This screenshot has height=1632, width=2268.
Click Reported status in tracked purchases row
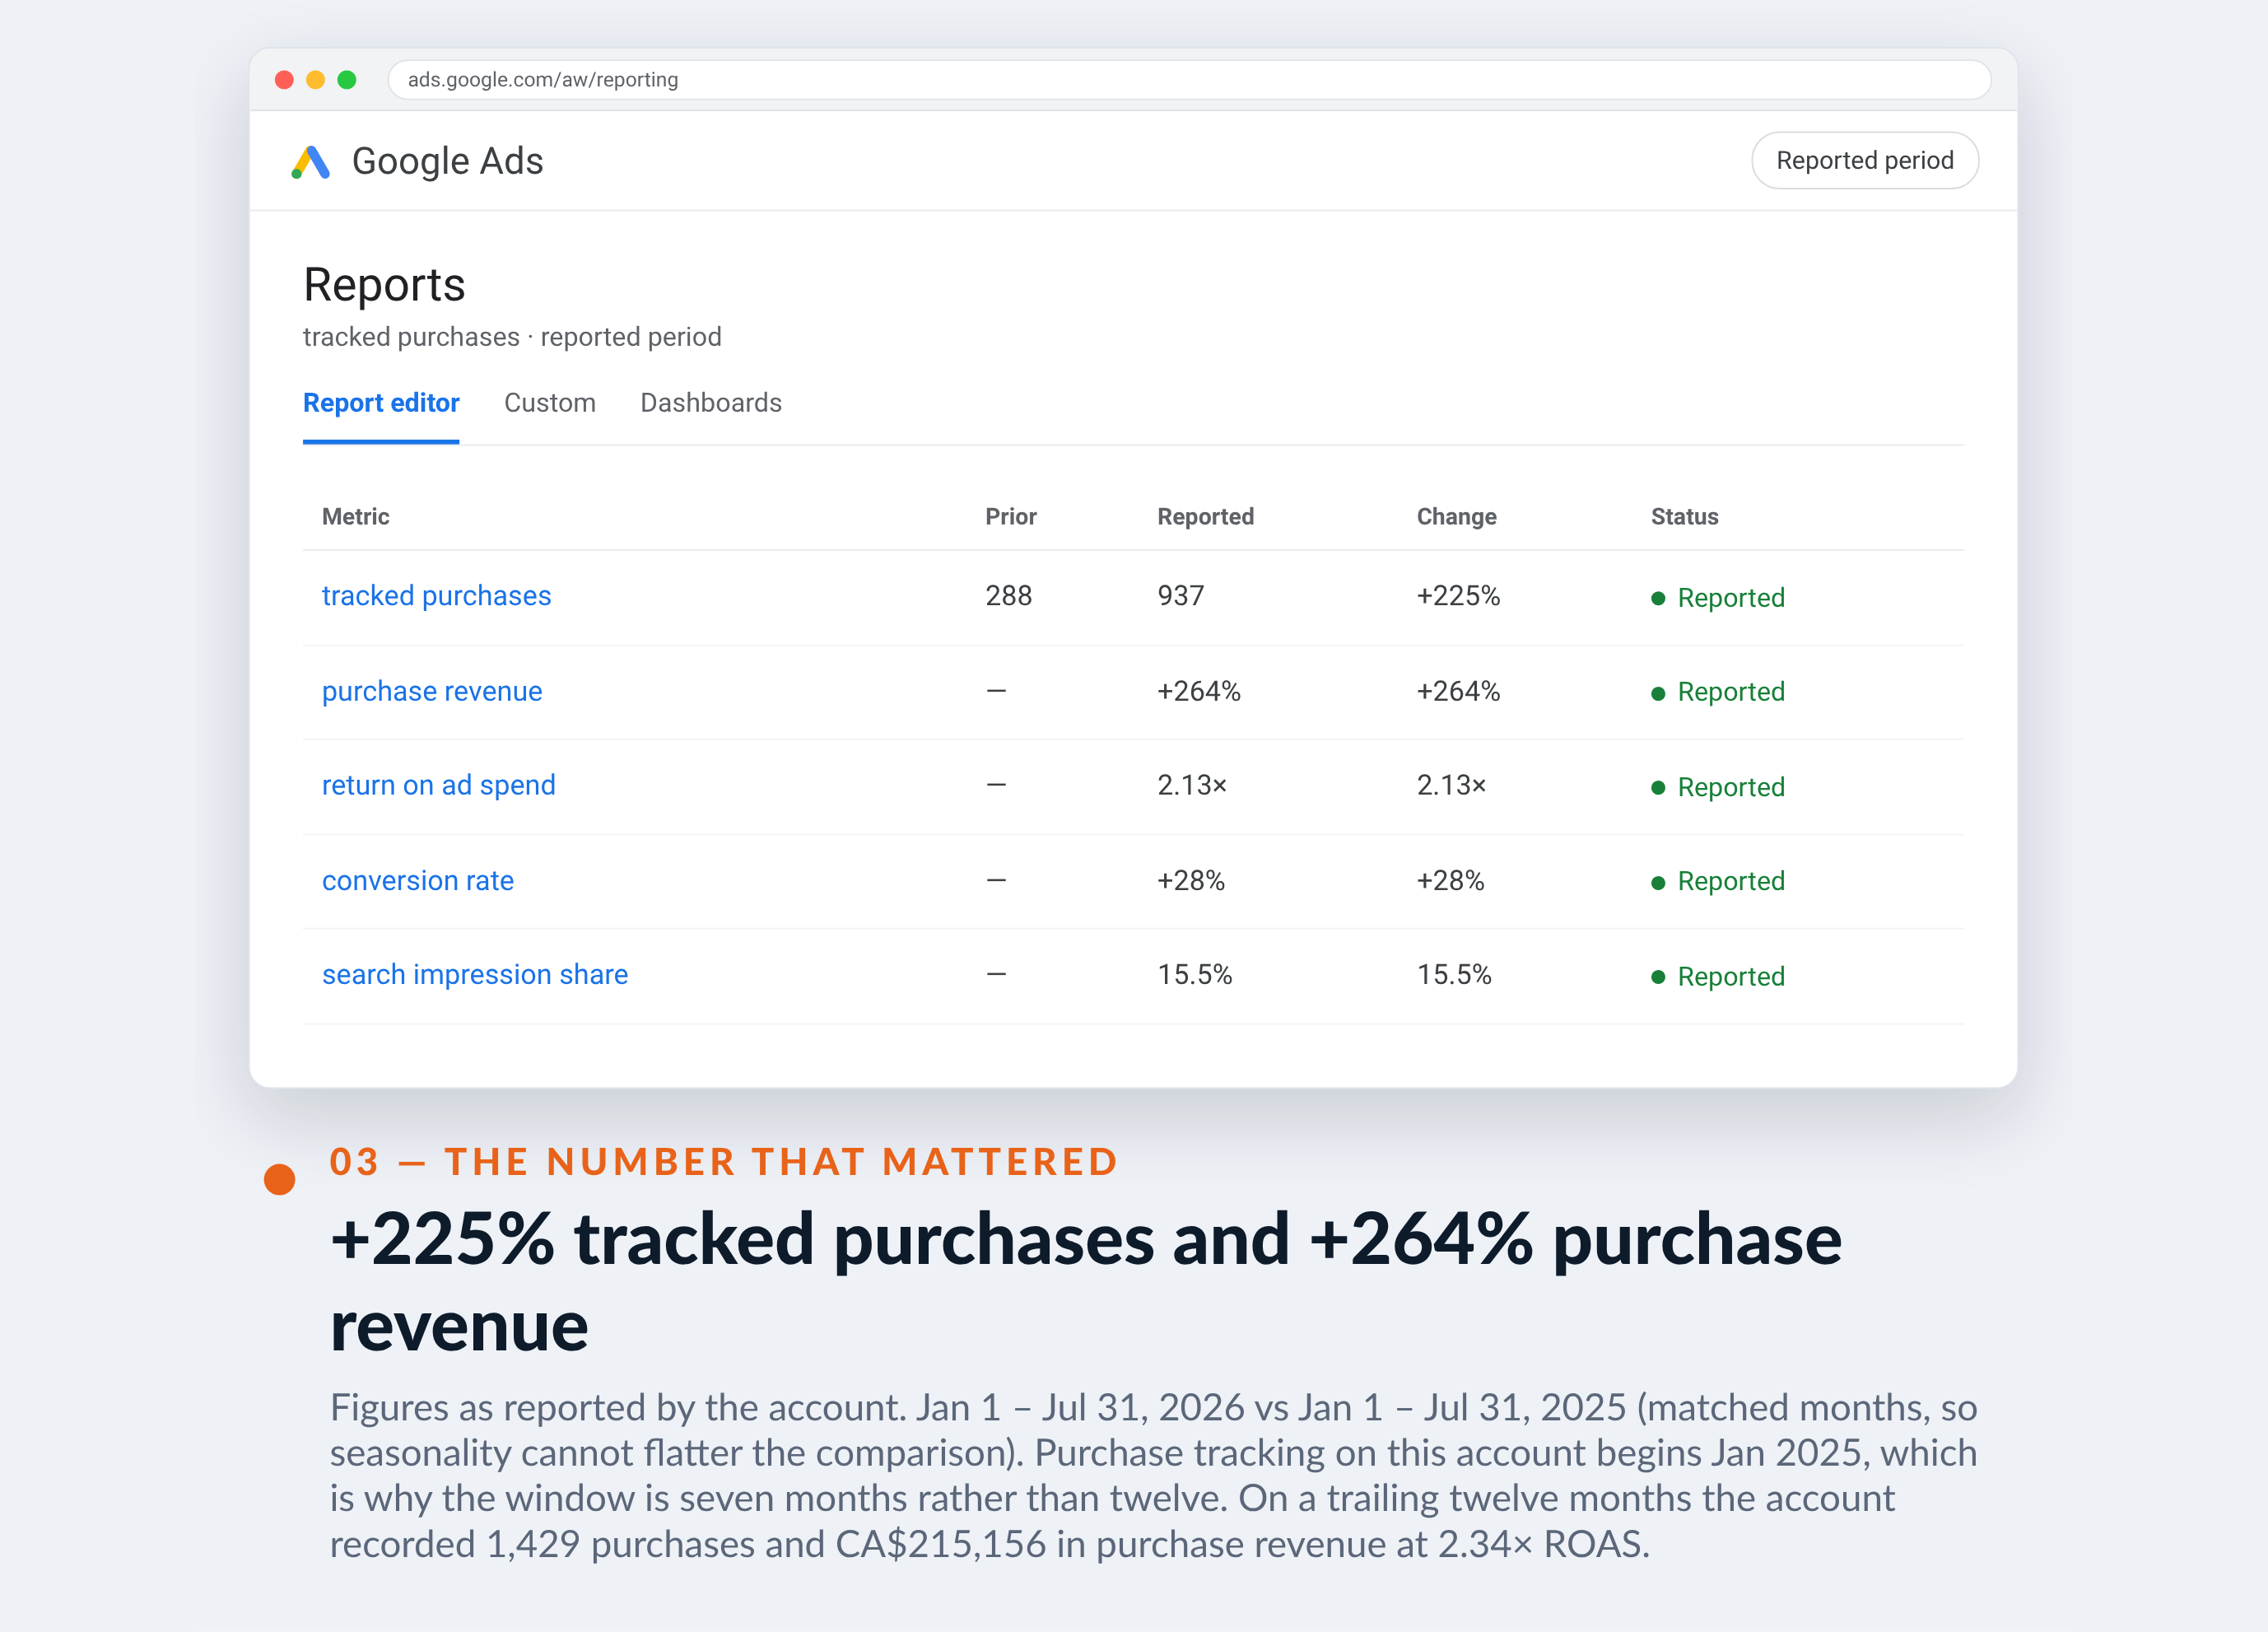click(1718, 598)
